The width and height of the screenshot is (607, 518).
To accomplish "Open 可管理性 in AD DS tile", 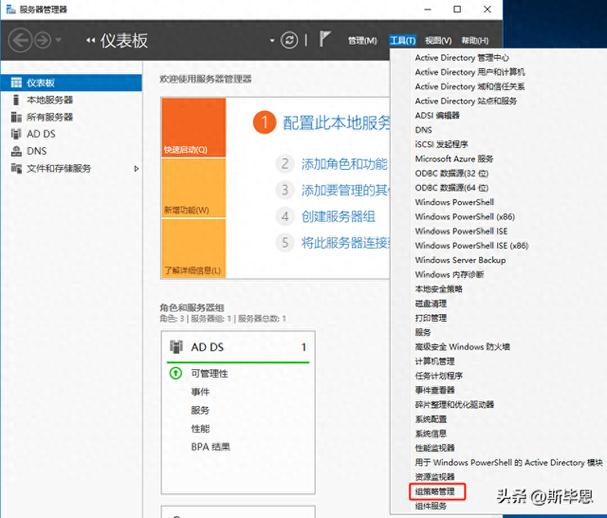I will point(209,374).
